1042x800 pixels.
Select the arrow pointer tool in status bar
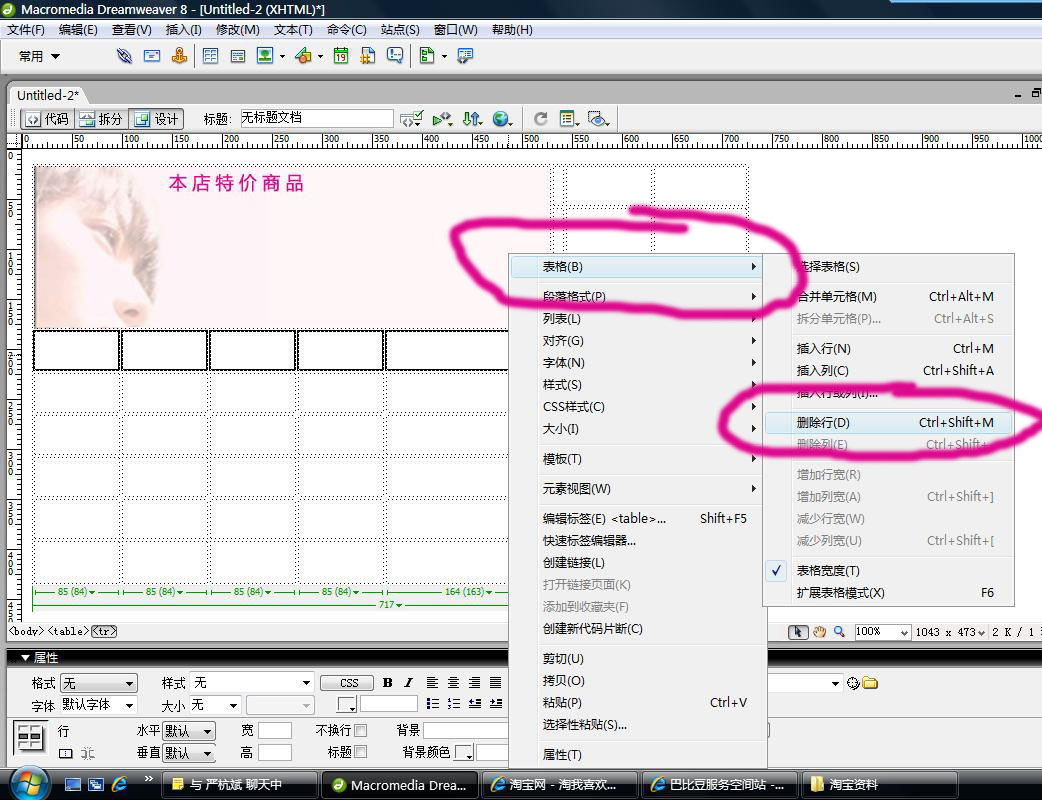click(797, 632)
